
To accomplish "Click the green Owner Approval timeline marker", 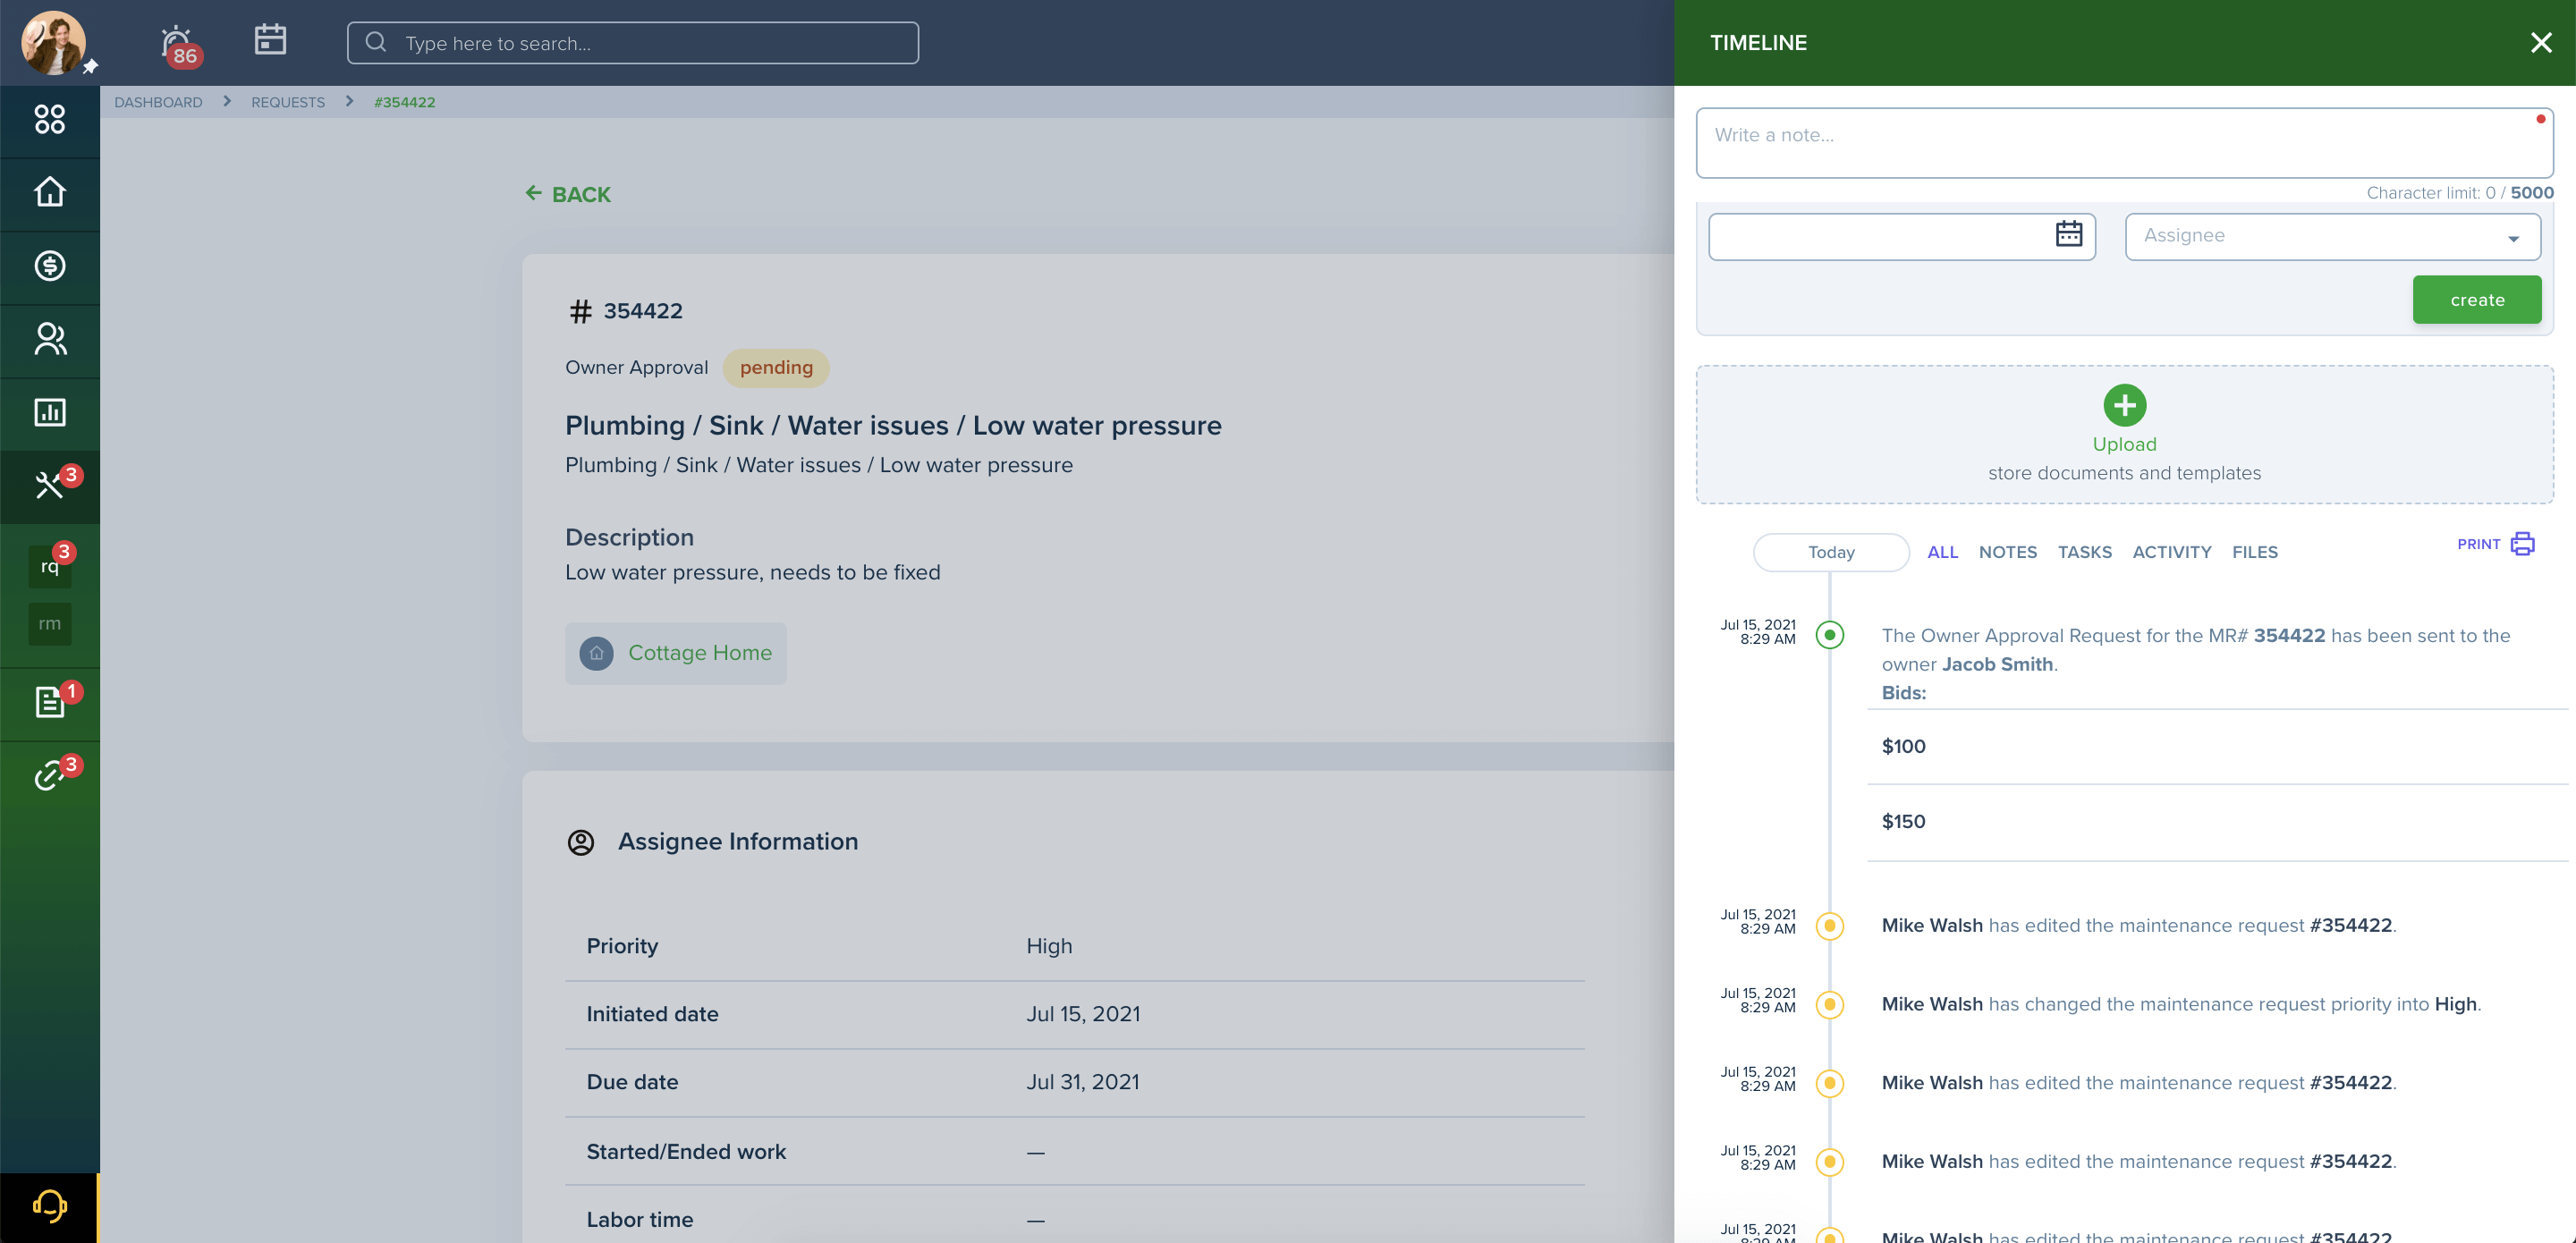I will pos(1829,635).
